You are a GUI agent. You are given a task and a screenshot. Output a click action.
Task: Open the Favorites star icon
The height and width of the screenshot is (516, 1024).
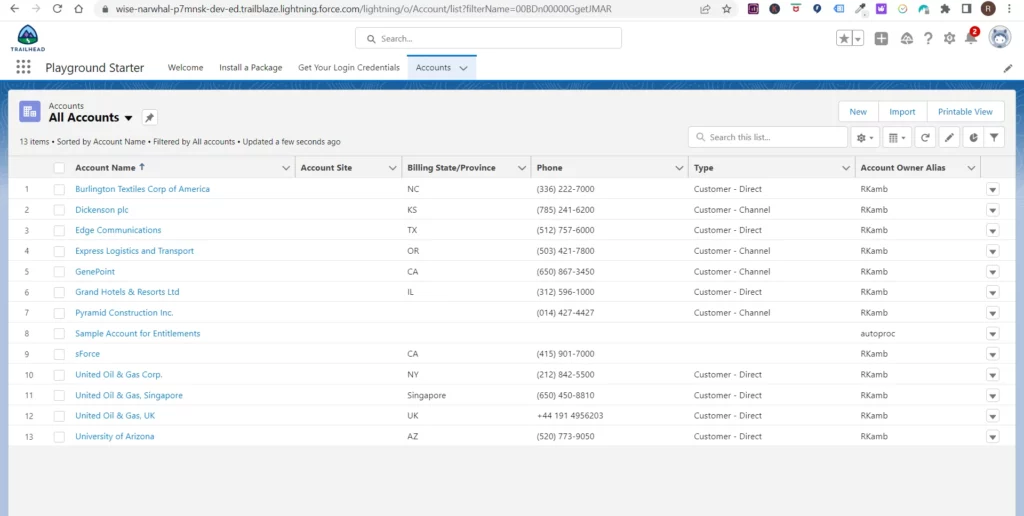point(844,39)
